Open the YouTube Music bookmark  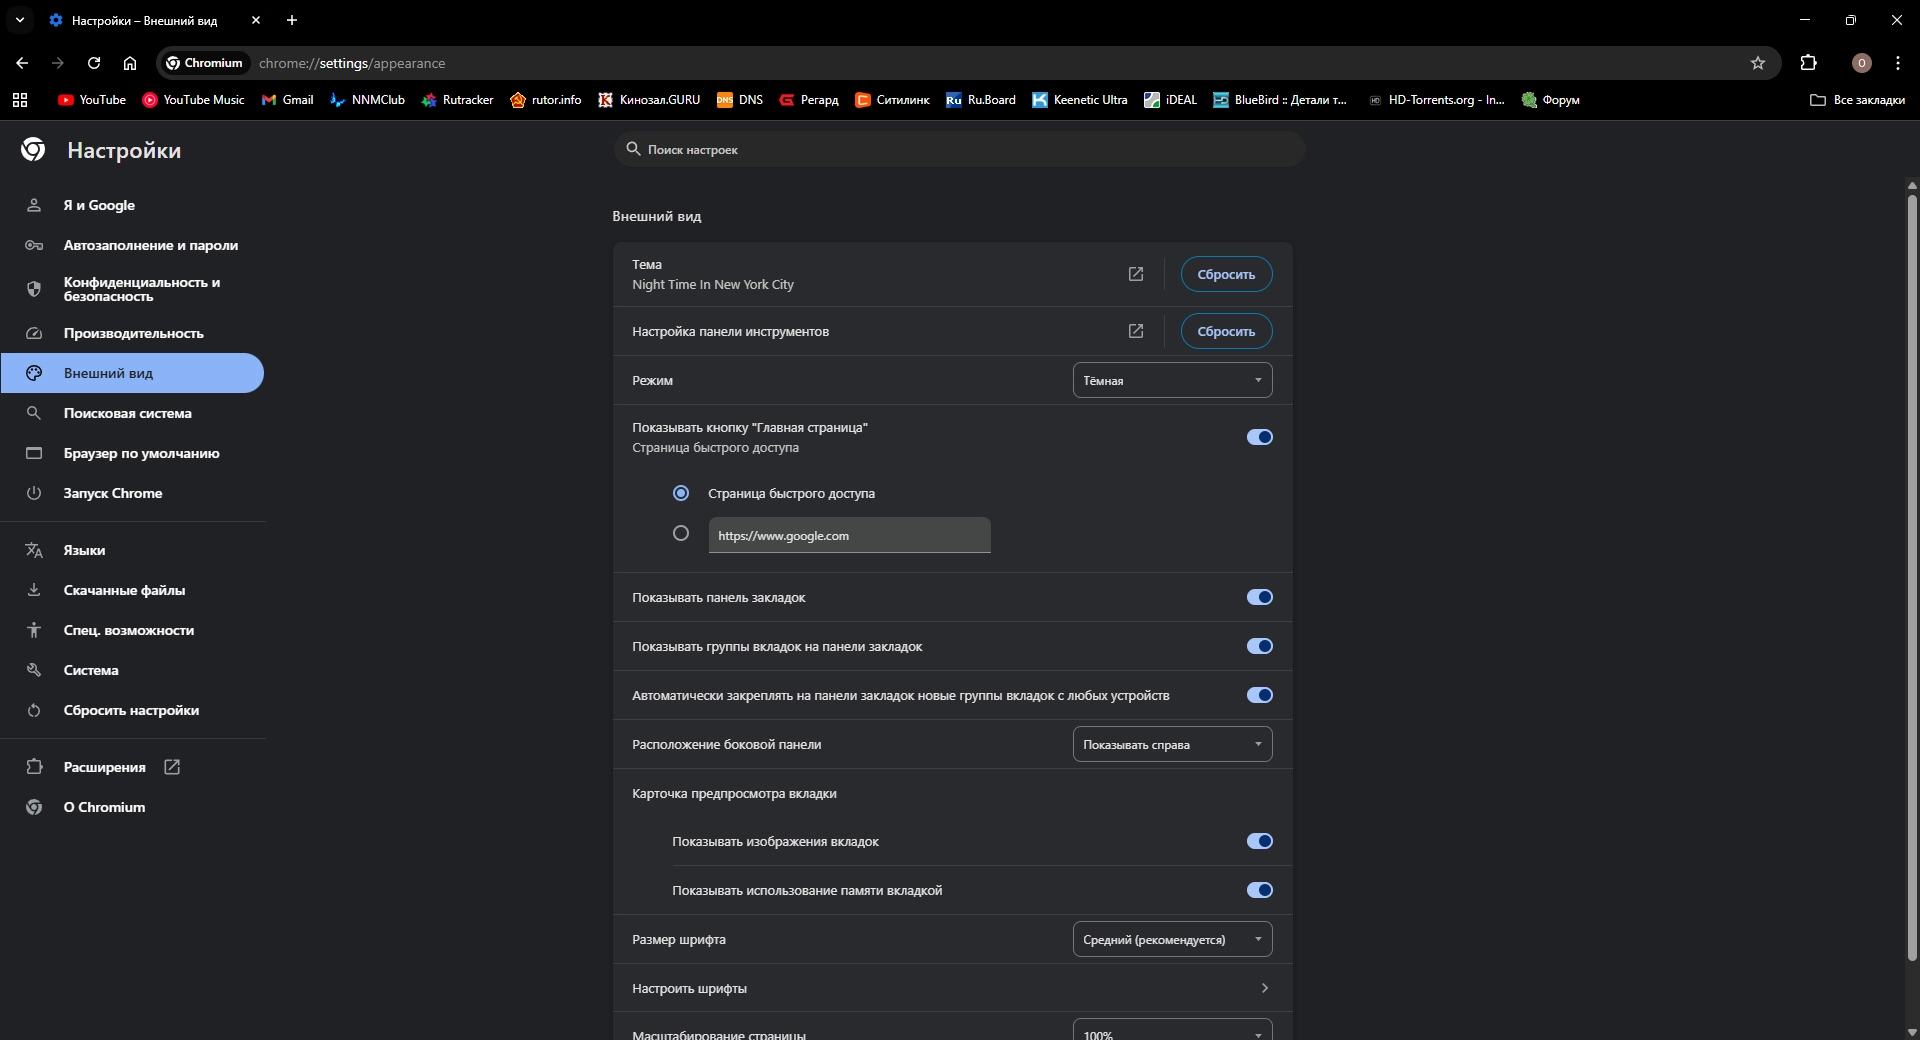193,100
